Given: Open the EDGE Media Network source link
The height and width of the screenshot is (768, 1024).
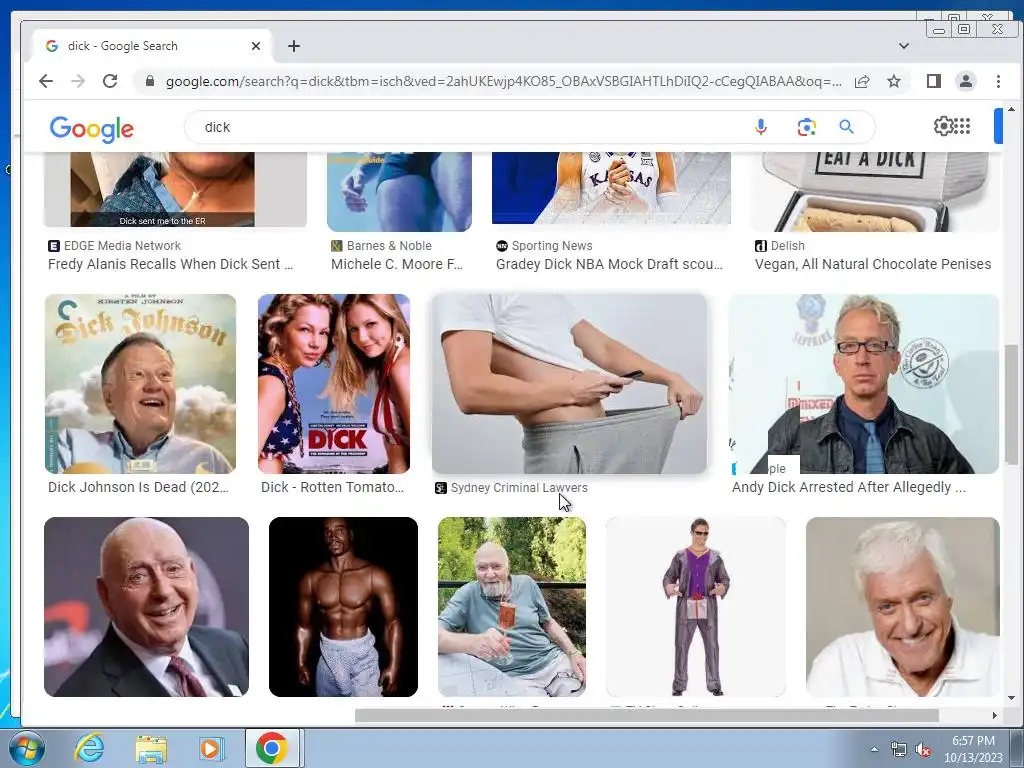Looking at the screenshot, I should click(115, 246).
